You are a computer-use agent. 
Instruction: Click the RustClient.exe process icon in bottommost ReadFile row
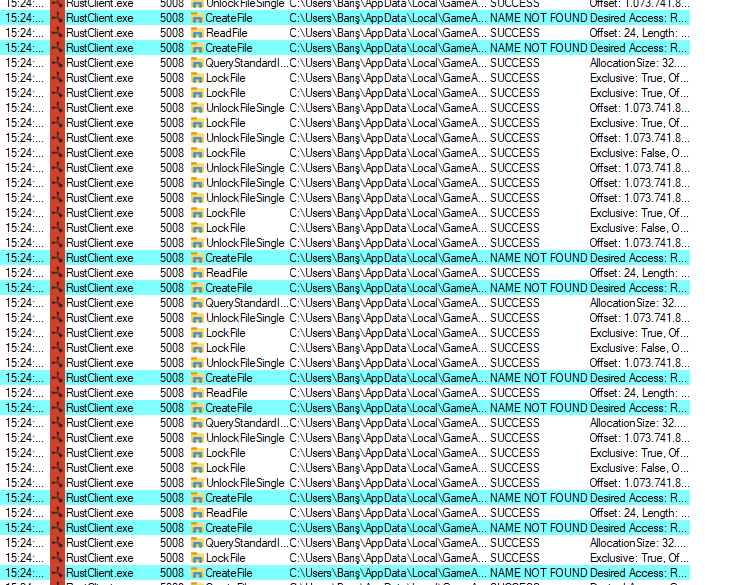(57, 513)
